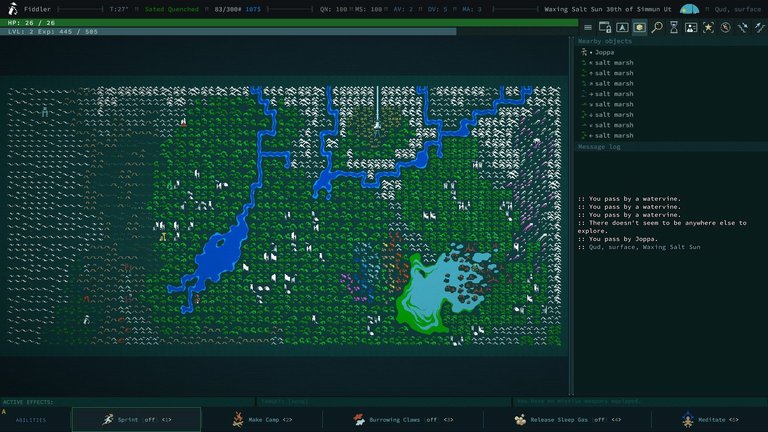Click the 83/300# weight readout
This screenshot has height=432, width=768.
(228, 9)
